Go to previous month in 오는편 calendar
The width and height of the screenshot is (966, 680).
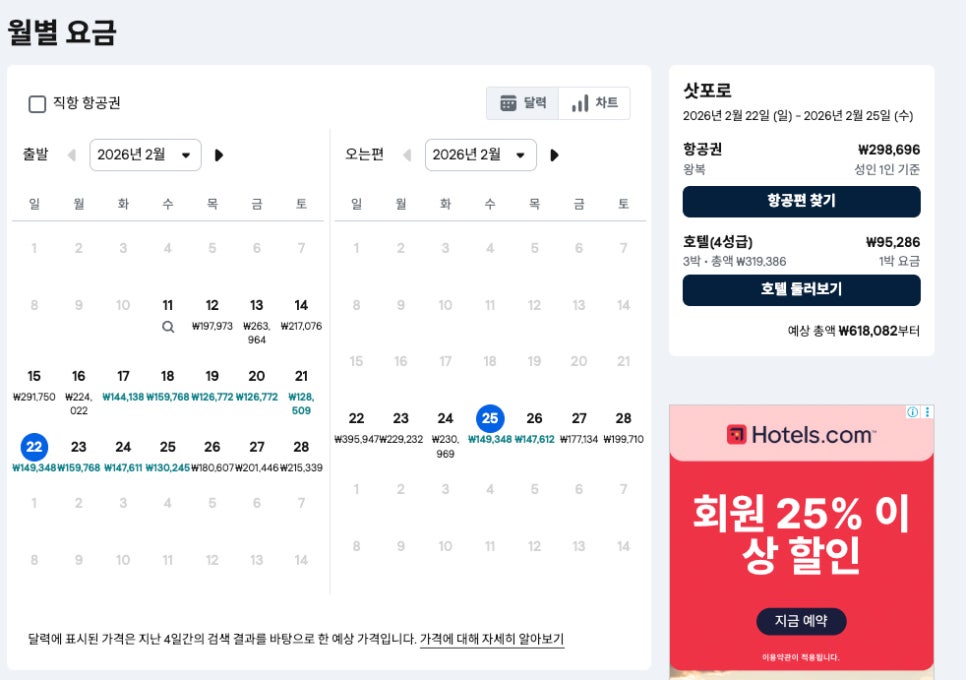point(407,155)
